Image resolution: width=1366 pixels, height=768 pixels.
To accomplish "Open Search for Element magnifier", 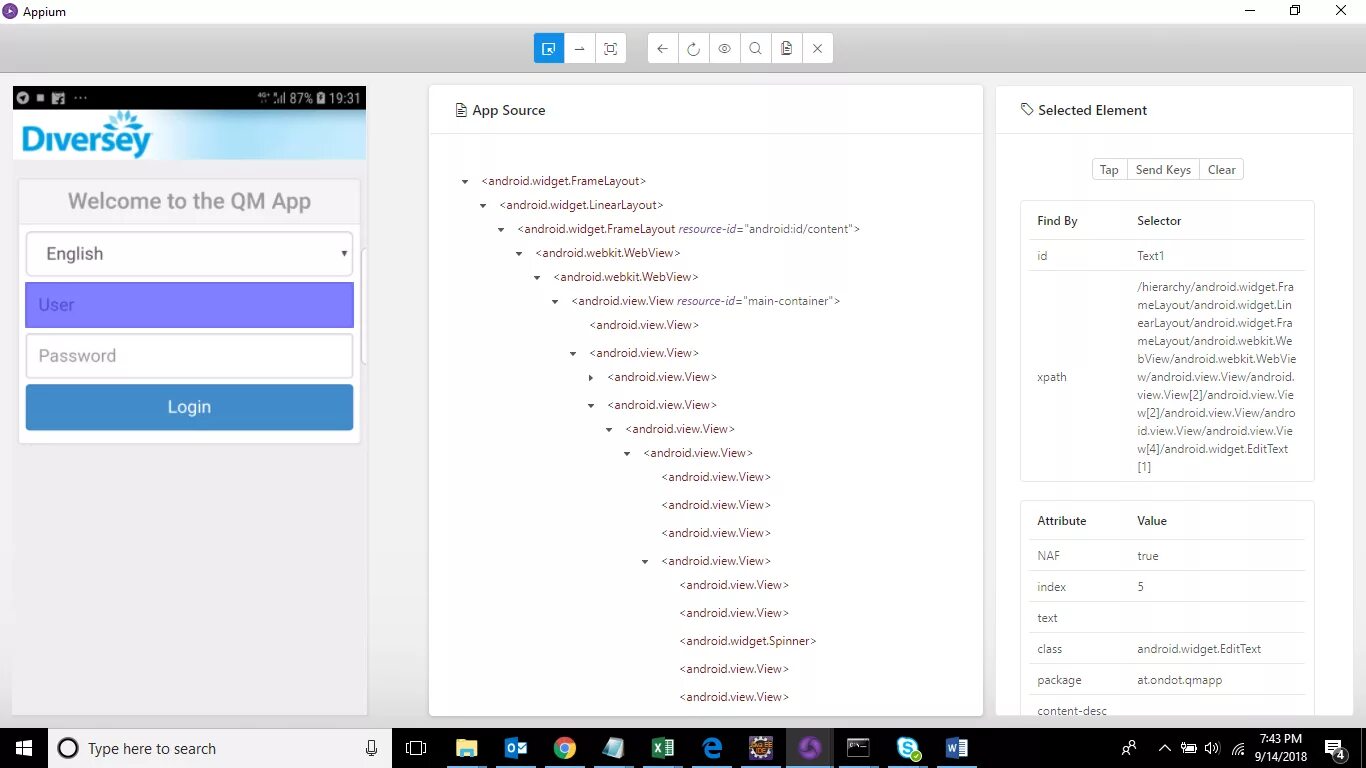I will coord(755,48).
